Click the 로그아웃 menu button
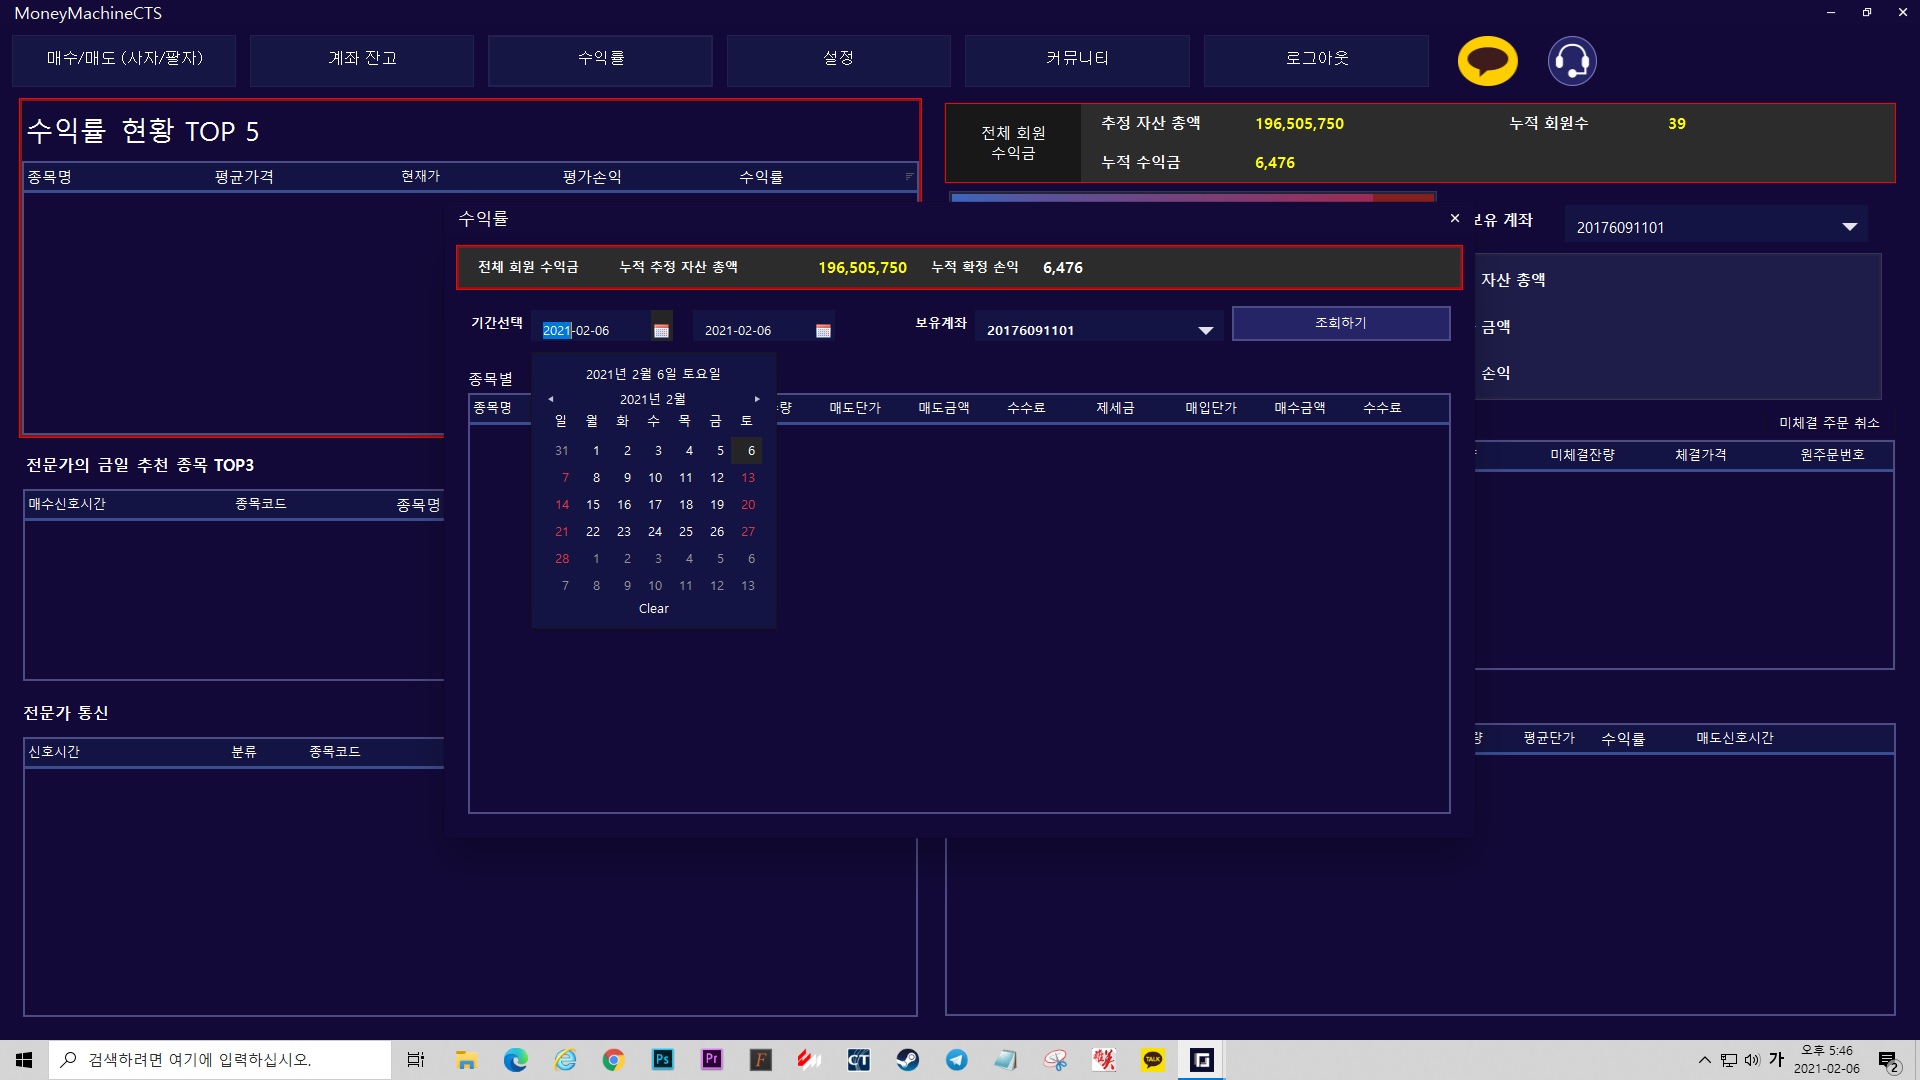This screenshot has height=1080, width=1920. 1316,59
